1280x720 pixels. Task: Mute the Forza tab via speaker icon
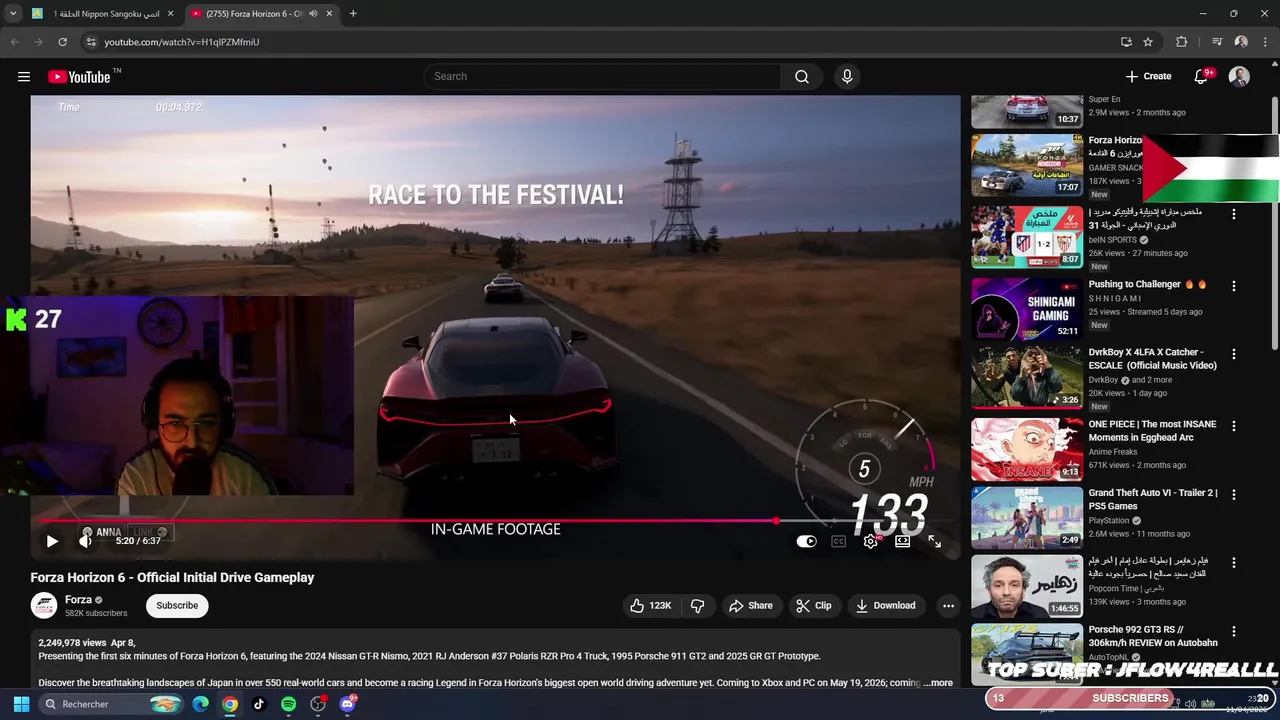(313, 14)
